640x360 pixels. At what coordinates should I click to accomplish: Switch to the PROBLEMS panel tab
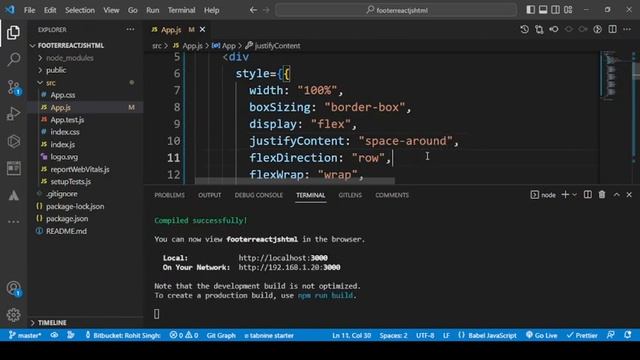pos(169,195)
